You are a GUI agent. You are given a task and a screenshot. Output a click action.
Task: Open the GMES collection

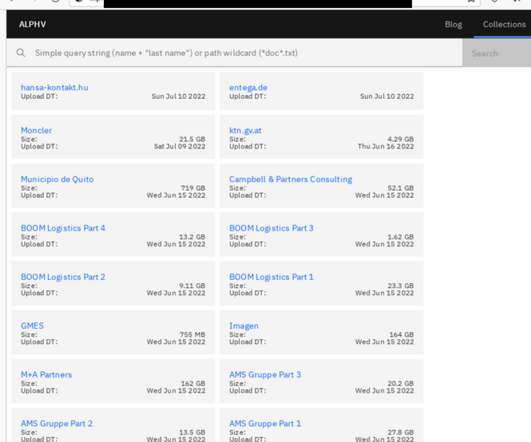pyautogui.click(x=32, y=325)
